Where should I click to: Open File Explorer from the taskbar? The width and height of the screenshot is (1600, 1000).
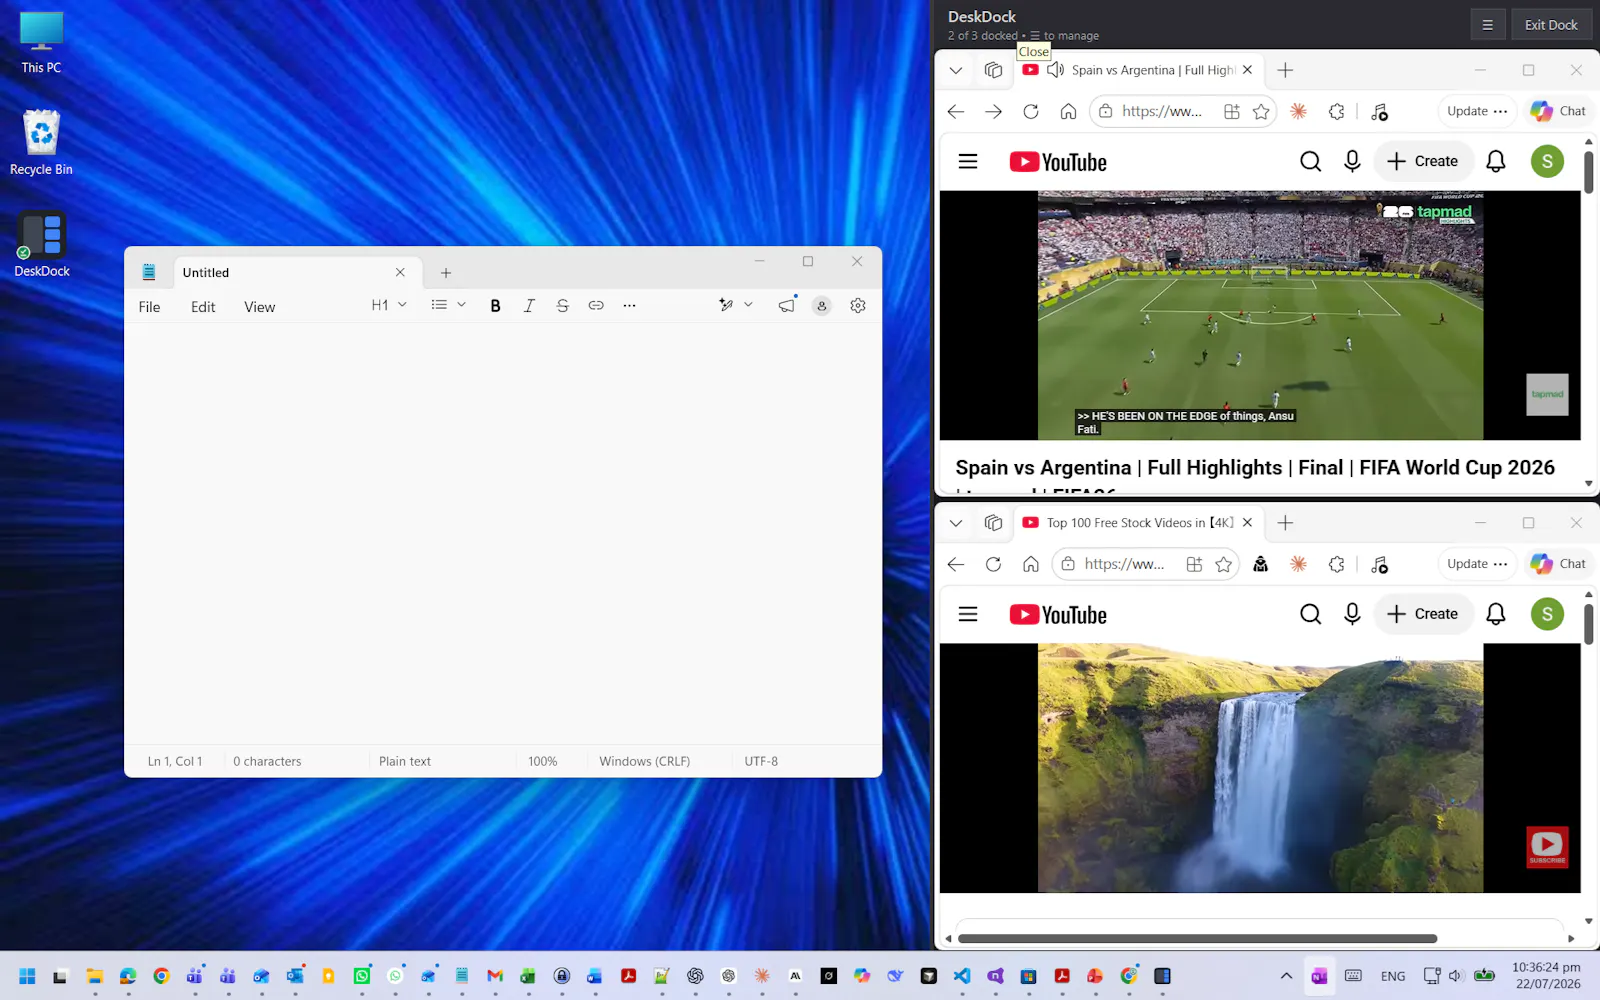[94, 976]
